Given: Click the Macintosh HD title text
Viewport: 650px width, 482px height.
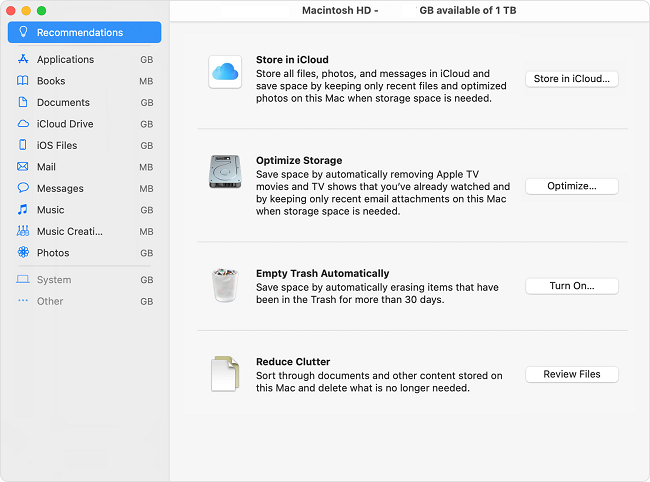Looking at the screenshot, I should [x=336, y=10].
